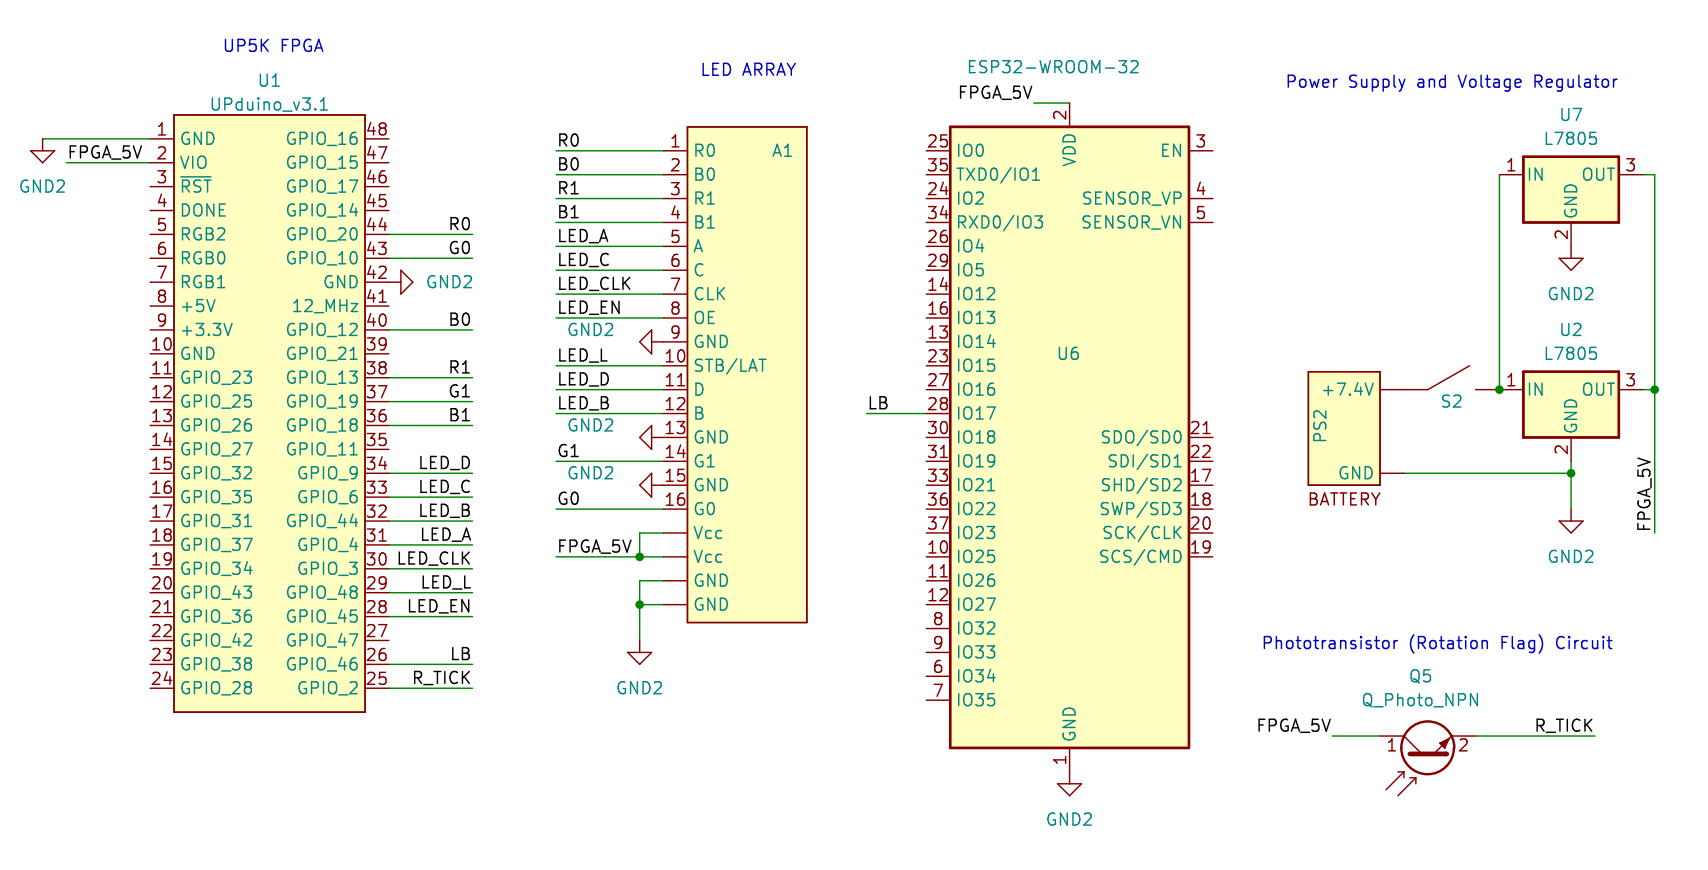Click the 'IO35' pin label

point(976,700)
